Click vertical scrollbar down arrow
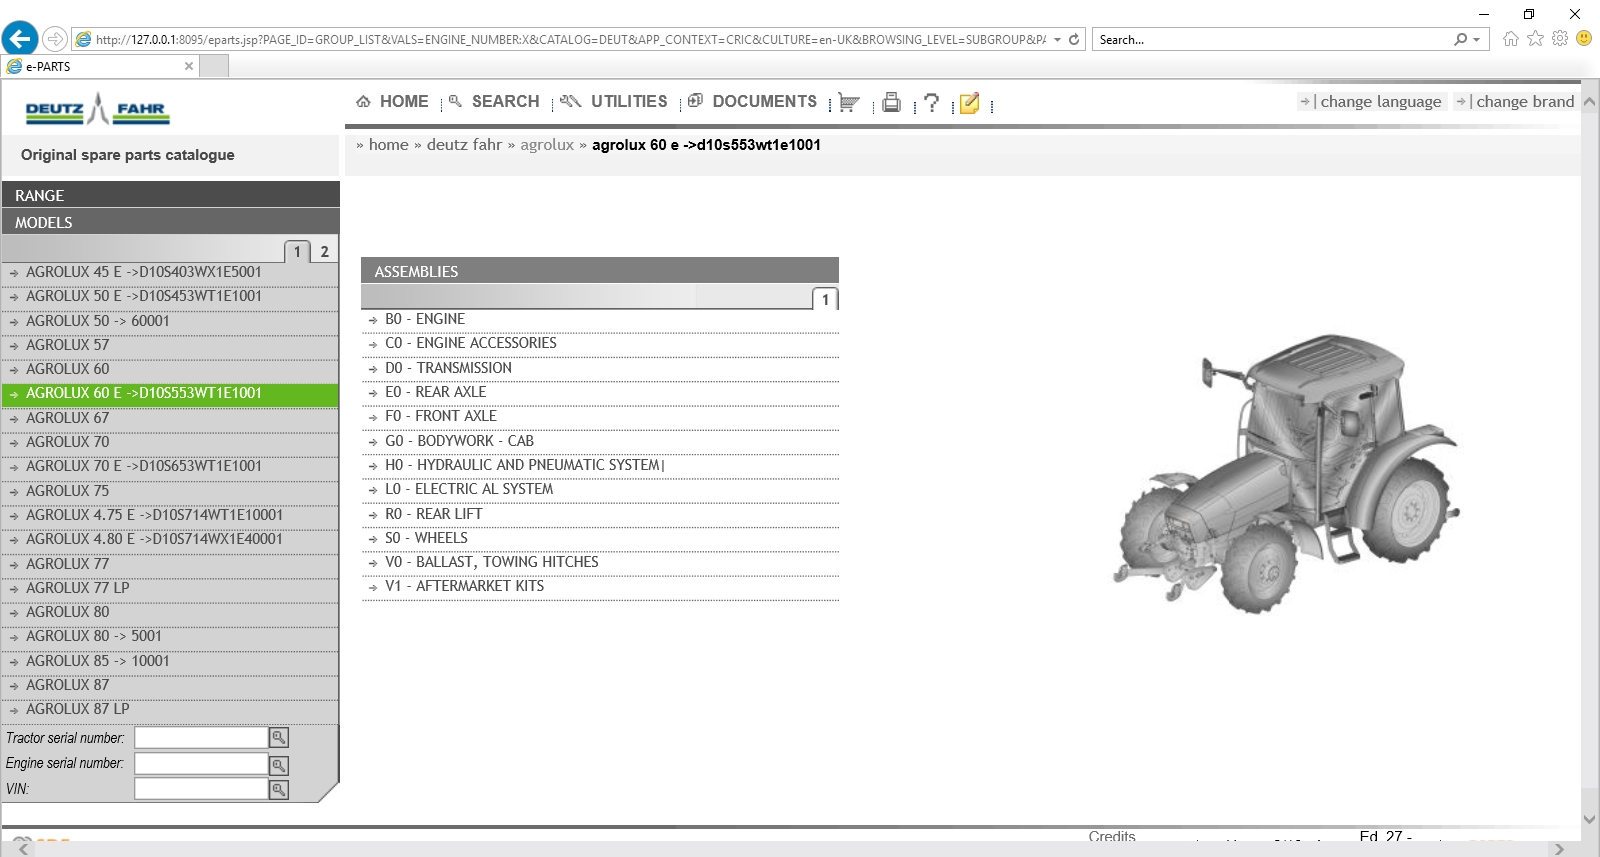The image size is (1600, 857). click(1590, 819)
